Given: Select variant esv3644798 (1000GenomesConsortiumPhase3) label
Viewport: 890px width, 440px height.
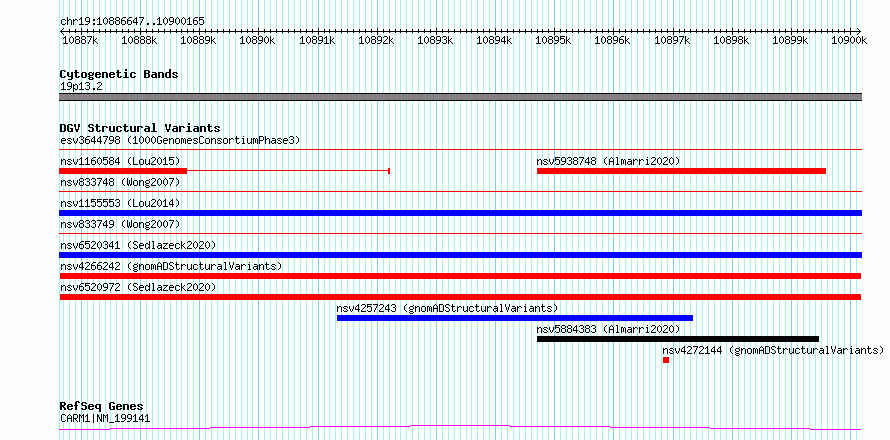Looking at the screenshot, I should pyautogui.click(x=180, y=140).
